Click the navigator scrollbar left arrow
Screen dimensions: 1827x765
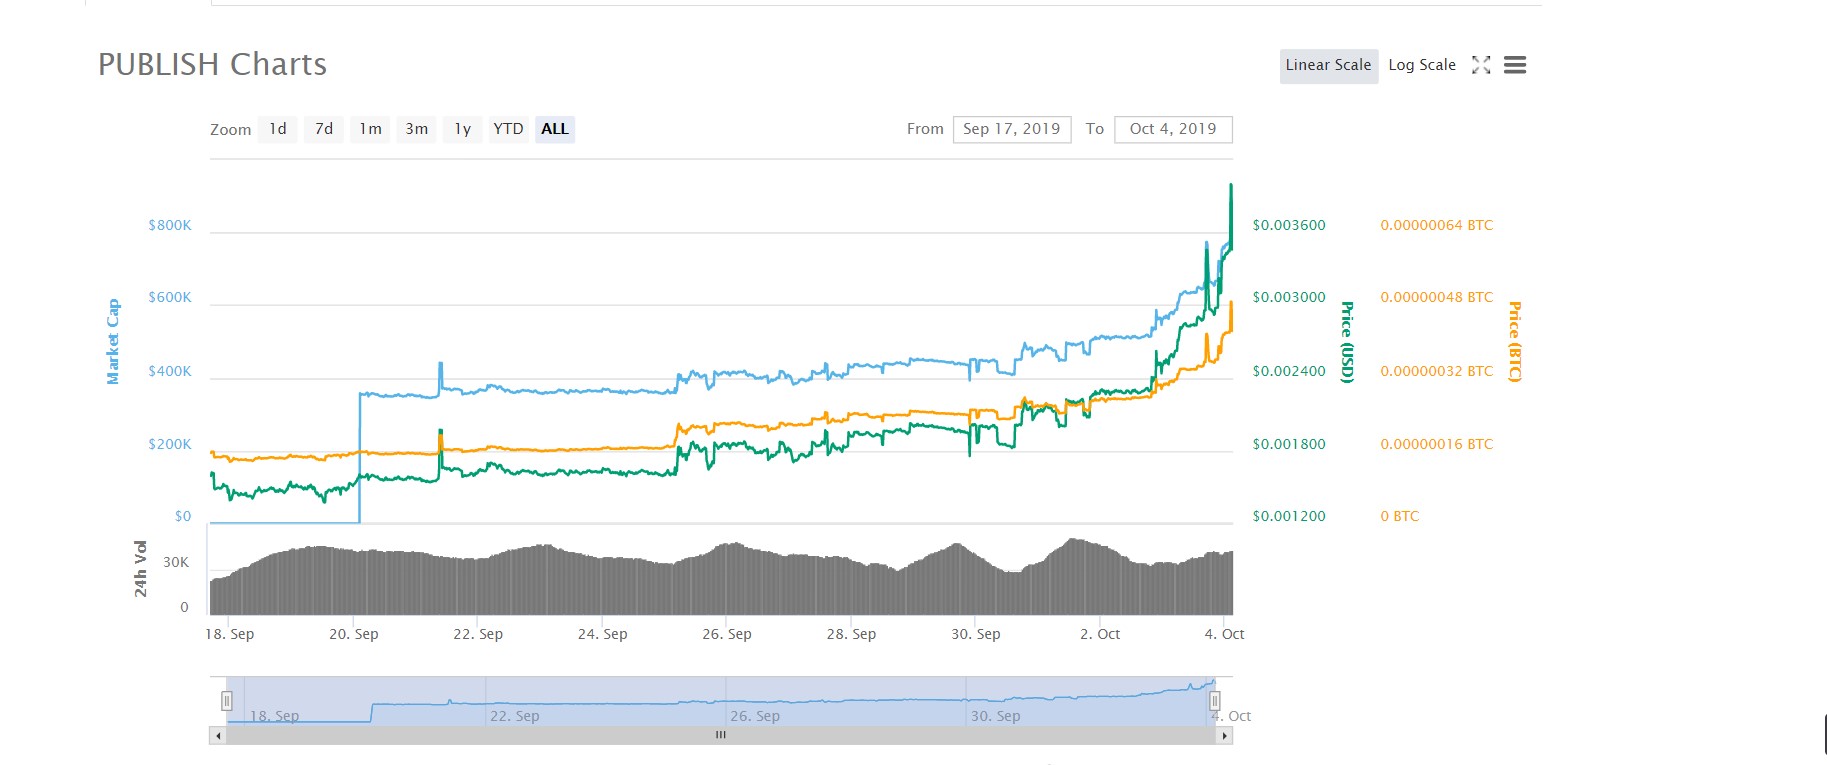coord(217,735)
